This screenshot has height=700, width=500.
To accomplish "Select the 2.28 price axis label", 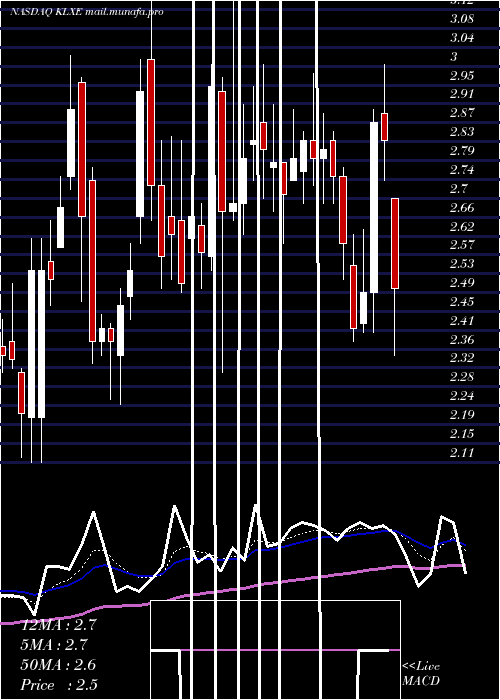I will (x=462, y=377).
